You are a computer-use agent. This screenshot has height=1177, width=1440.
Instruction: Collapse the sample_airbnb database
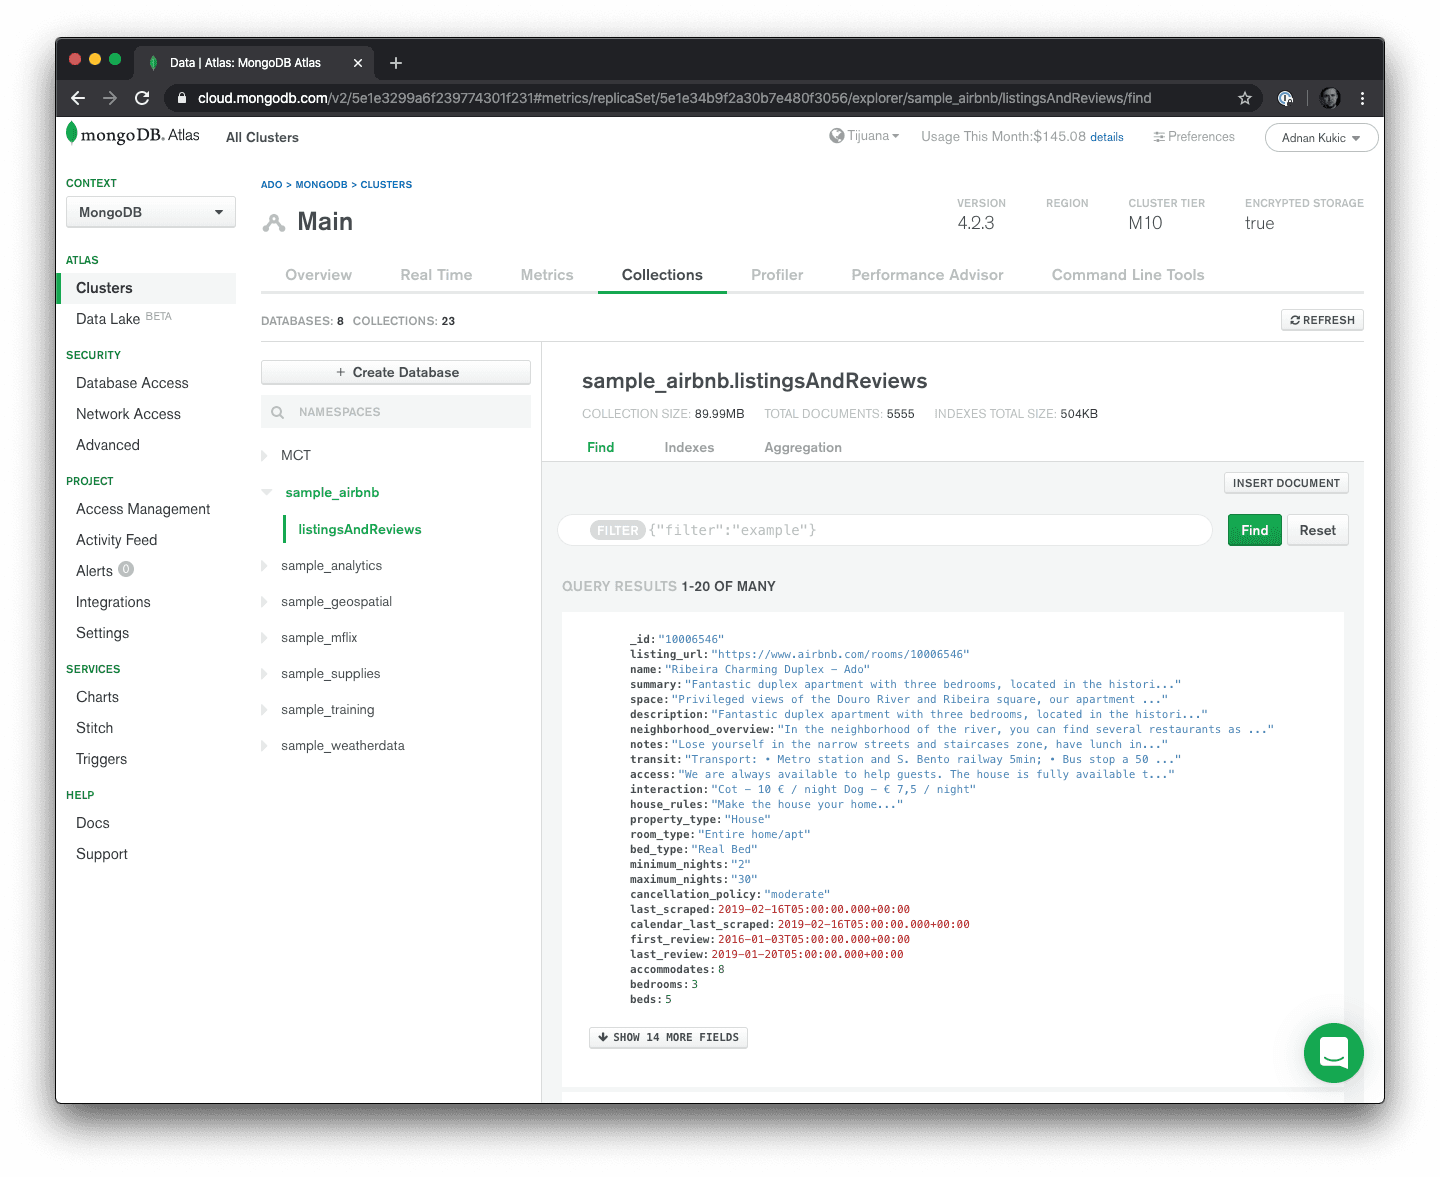click(x=266, y=492)
